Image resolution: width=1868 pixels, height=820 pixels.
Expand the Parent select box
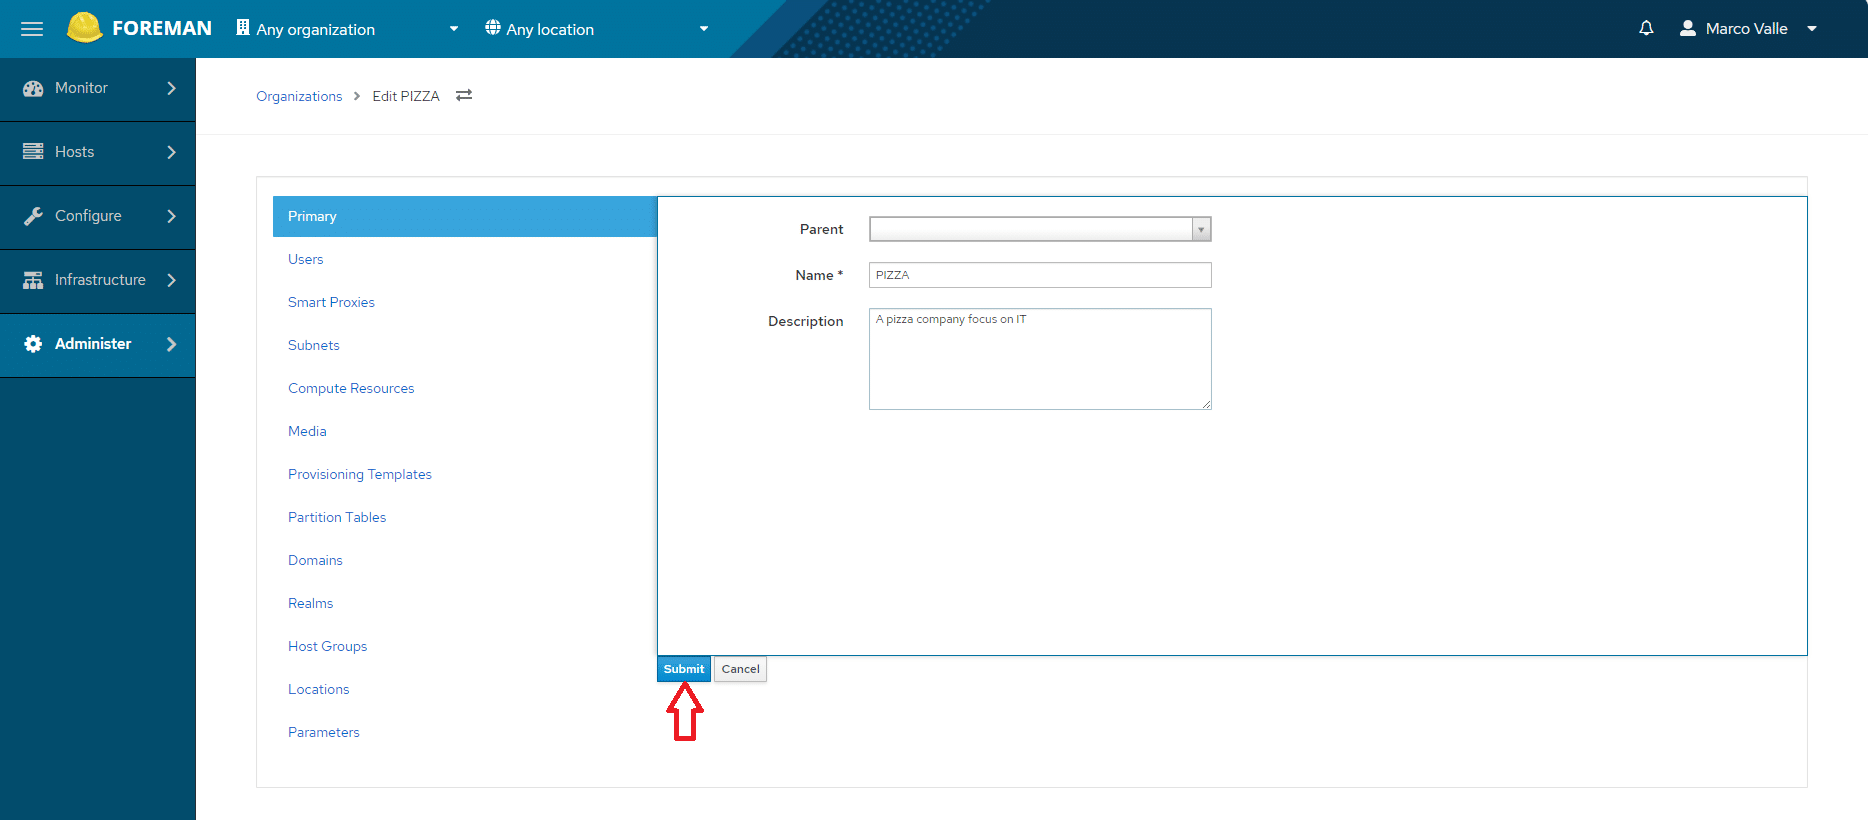[x=1040, y=229]
